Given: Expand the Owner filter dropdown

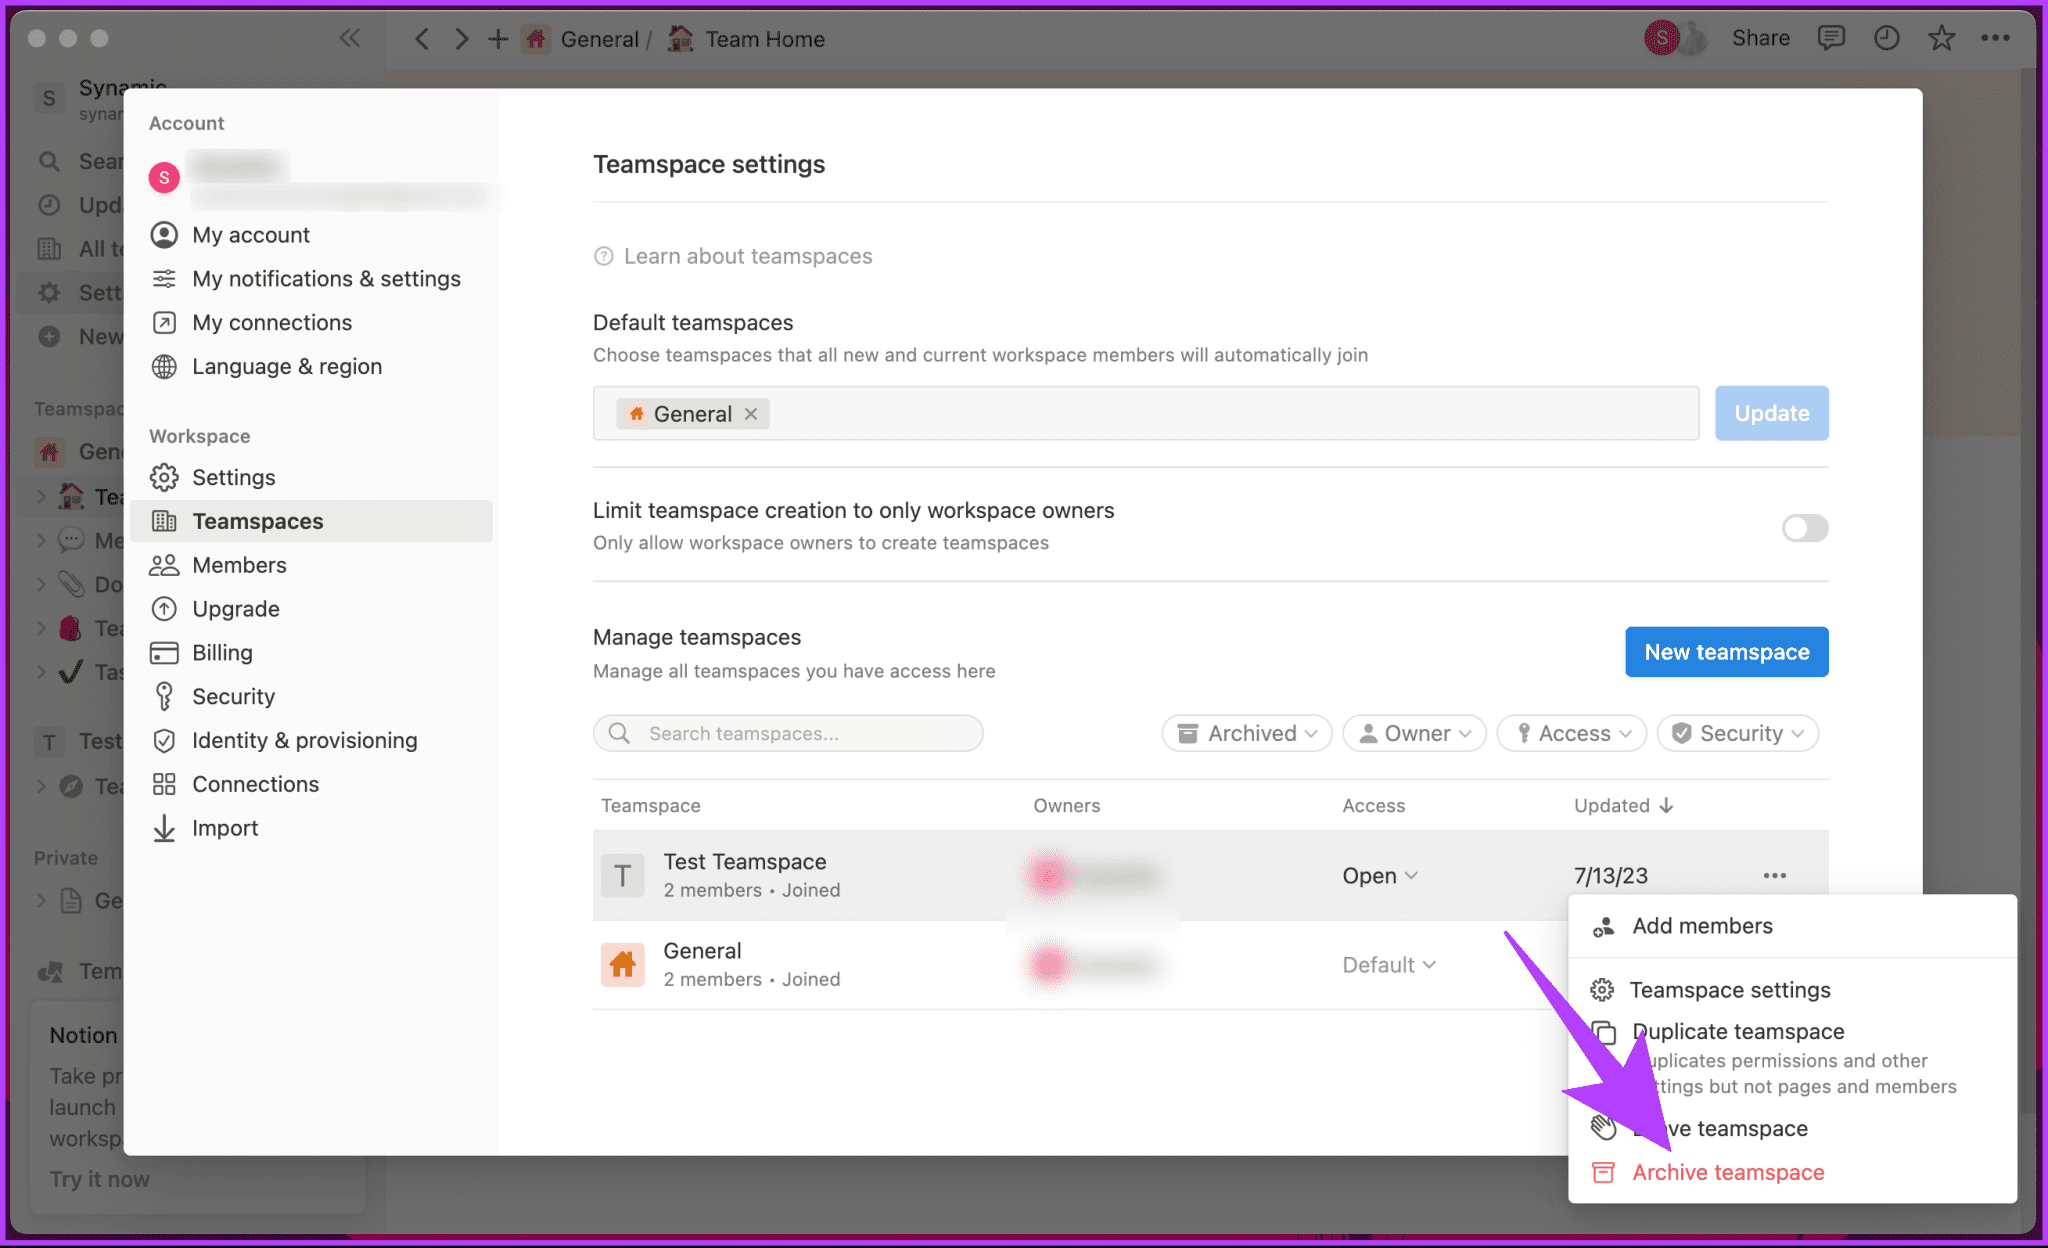Looking at the screenshot, I should coord(1413,732).
